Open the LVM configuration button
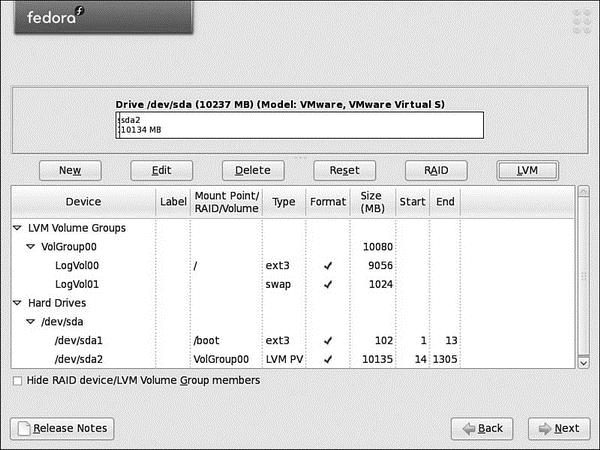The image size is (600, 450). tap(527, 170)
